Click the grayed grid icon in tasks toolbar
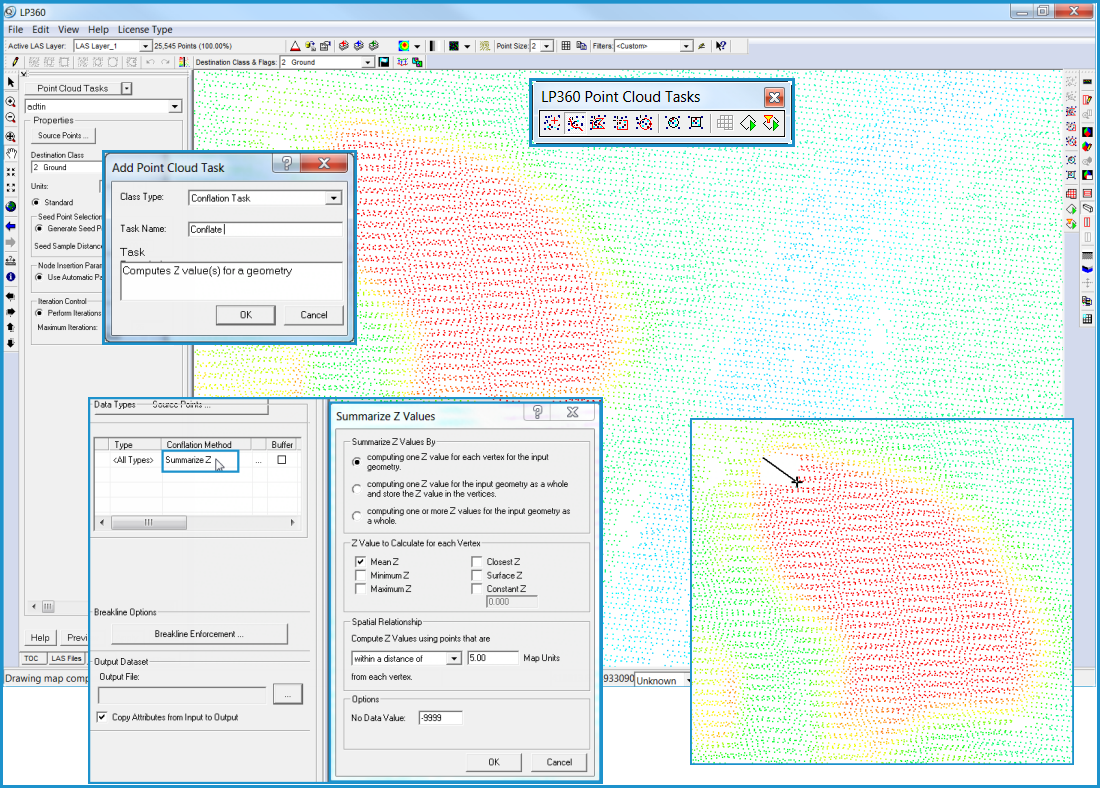1100x788 pixels. (725, 123)
